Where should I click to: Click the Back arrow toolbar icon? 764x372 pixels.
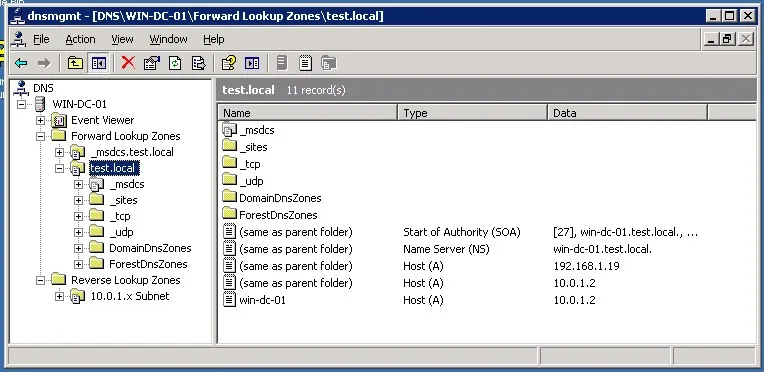[21, 63]
